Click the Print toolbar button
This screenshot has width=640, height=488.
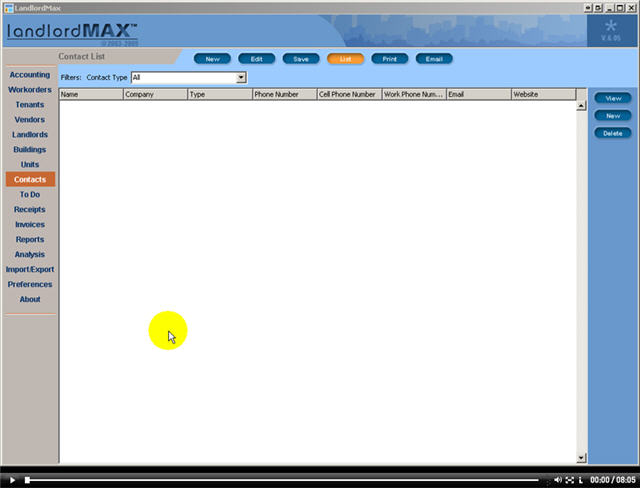(x=390, y=59)
